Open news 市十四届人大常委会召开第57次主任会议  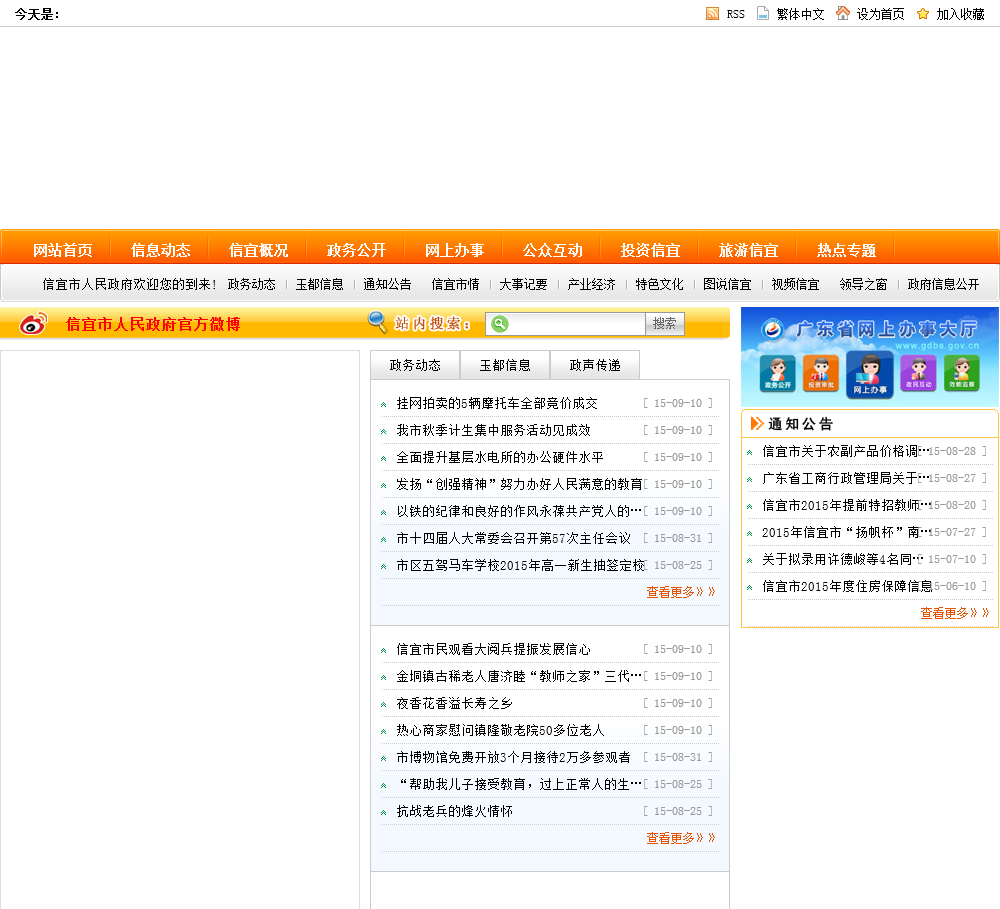click(x=513, y=538)
